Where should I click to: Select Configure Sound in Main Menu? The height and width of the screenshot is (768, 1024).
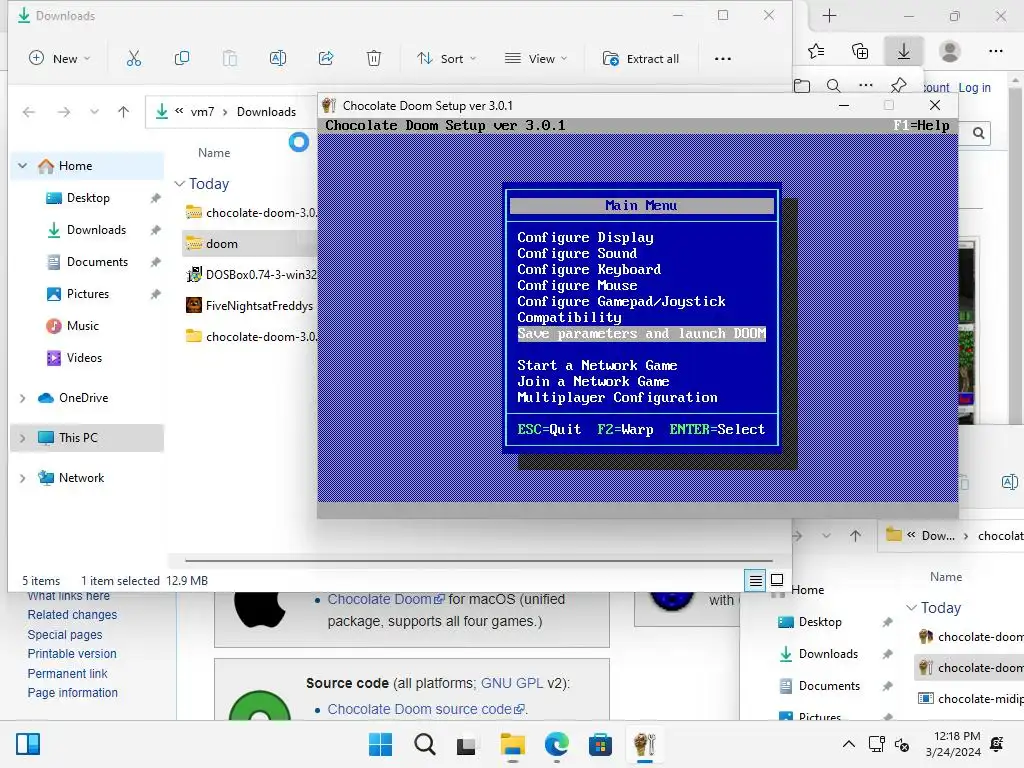click(577, 253)
